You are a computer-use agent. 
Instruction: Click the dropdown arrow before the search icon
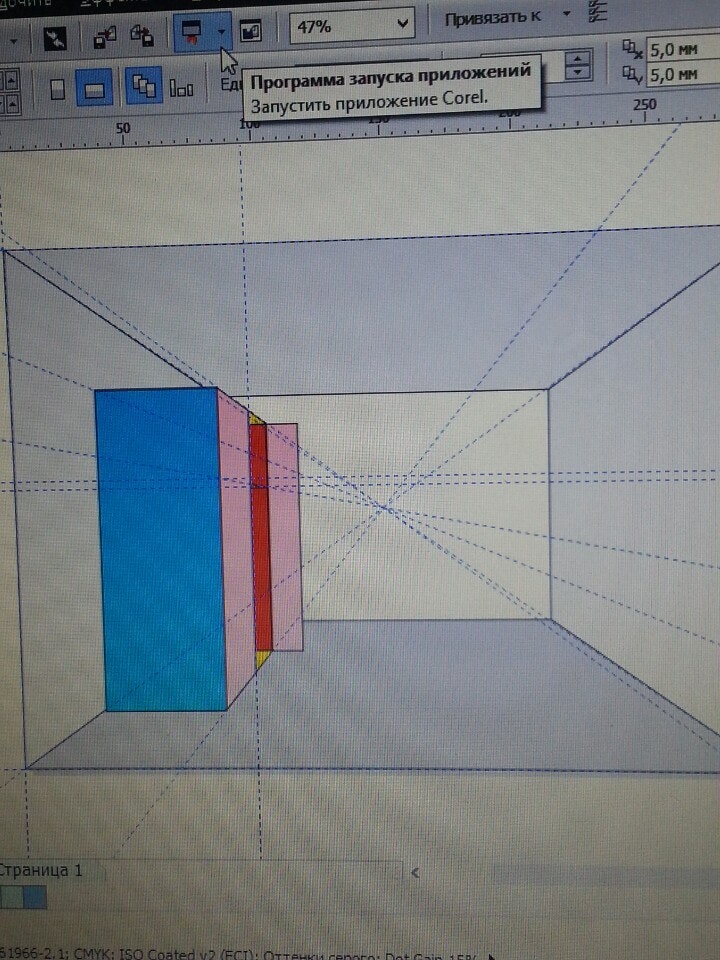(x=13, y=42)
